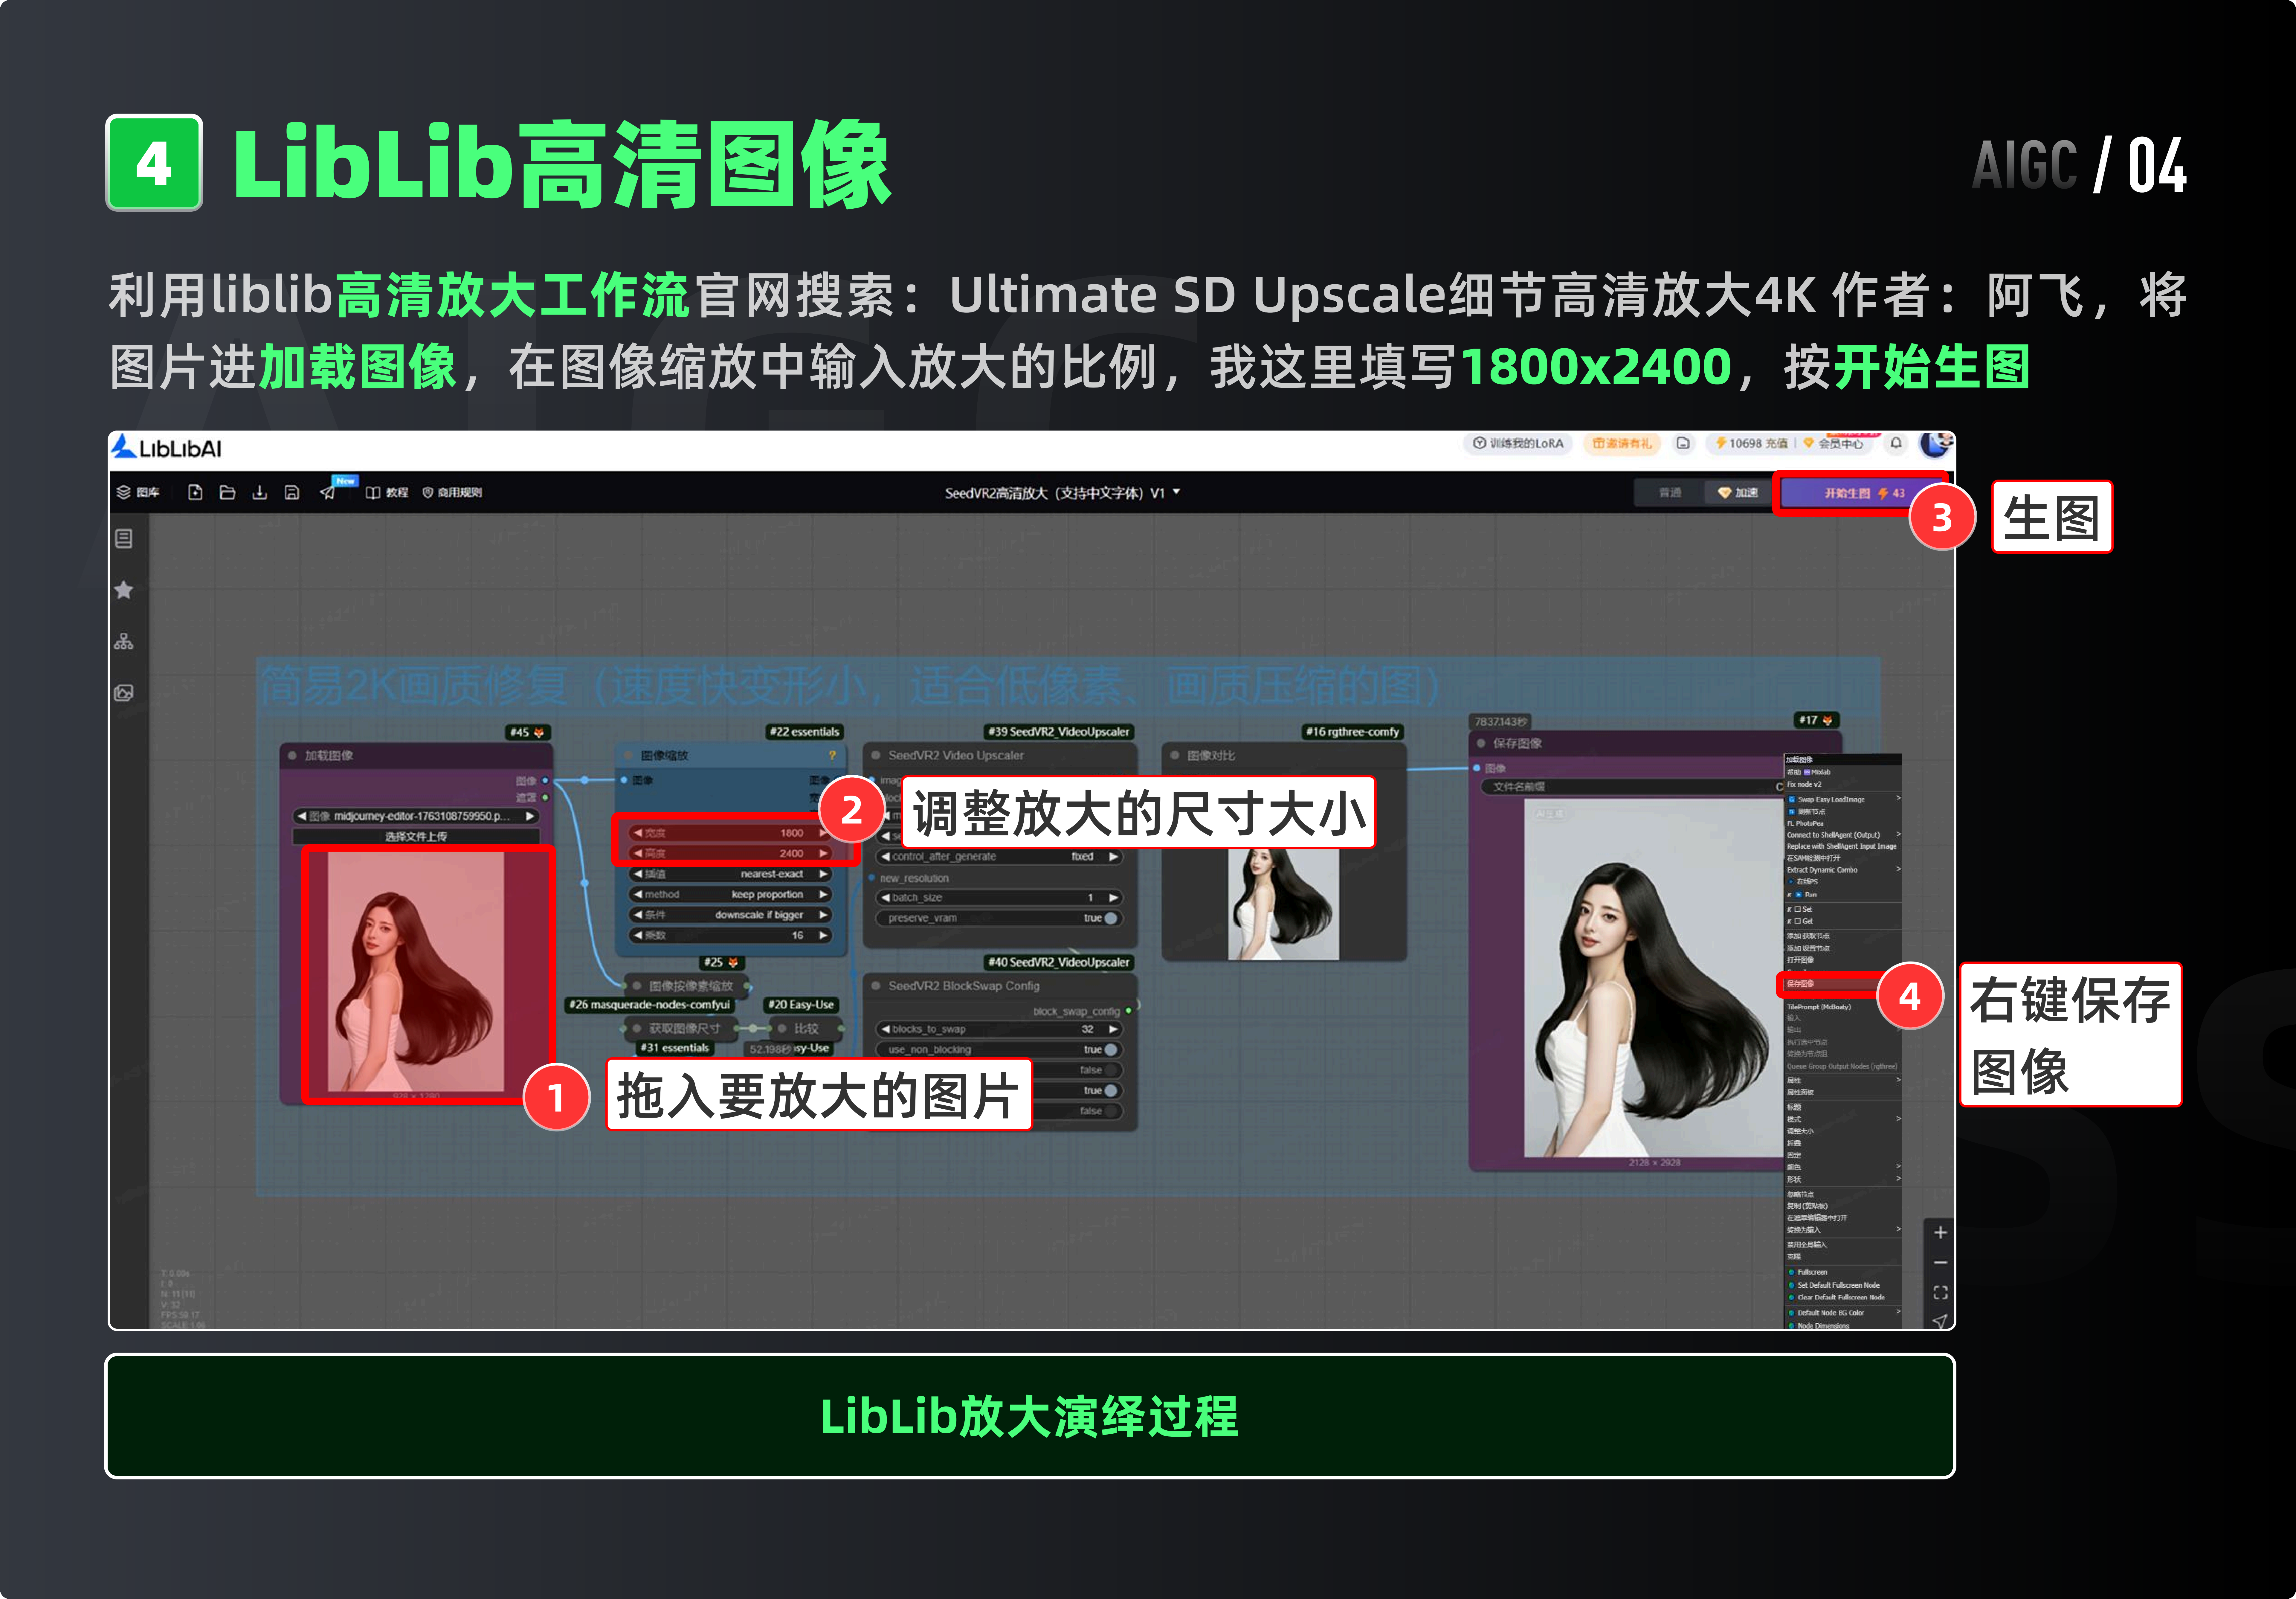The height and width of the screenshot is (1599, 2296).
Task: Increase 高度 height with right arrow
Action: pos(824,853)
